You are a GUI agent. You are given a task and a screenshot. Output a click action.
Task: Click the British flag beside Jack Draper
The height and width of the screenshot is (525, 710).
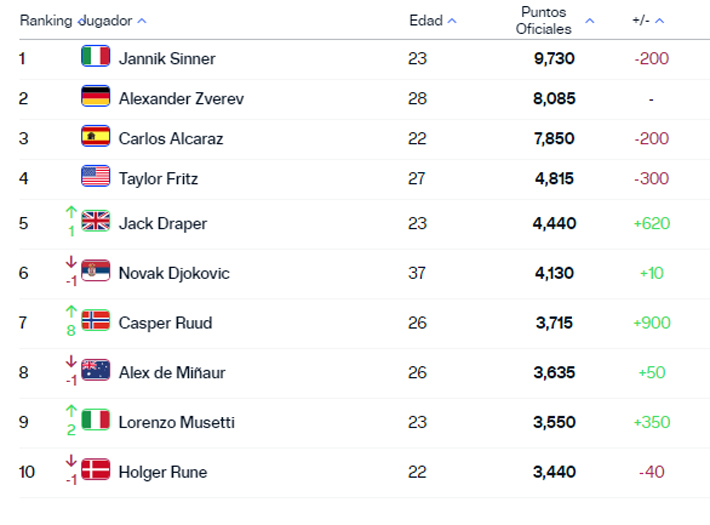click(x=96, y=221)
